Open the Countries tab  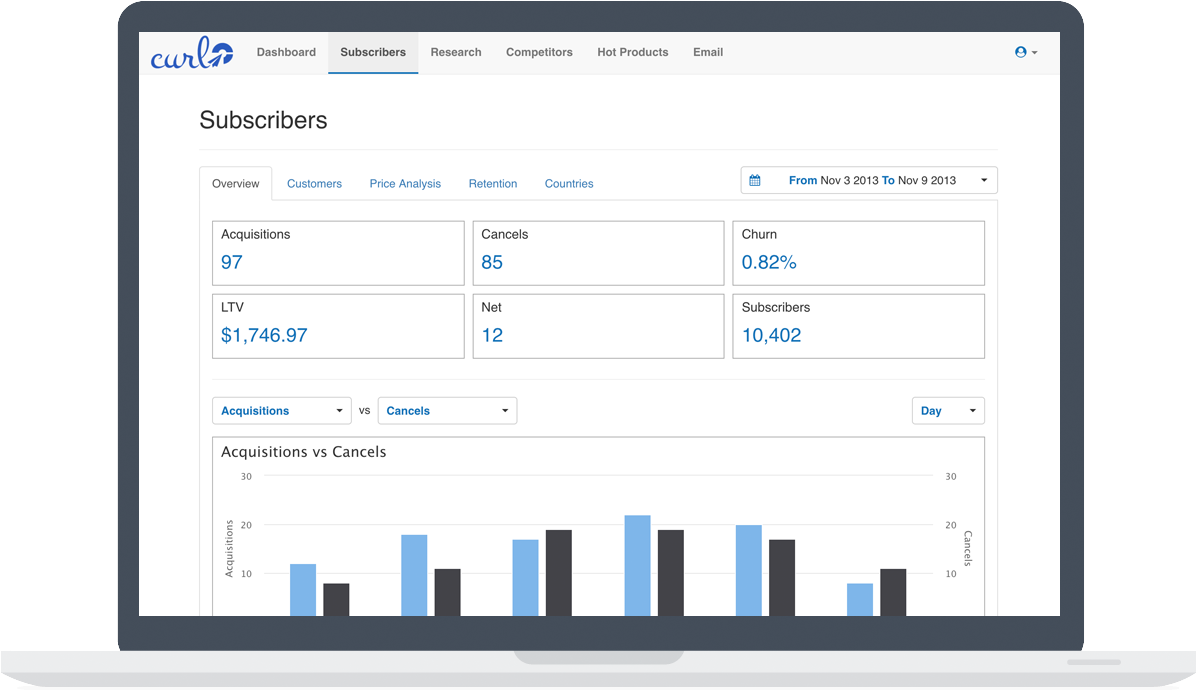tap(569, 184)
